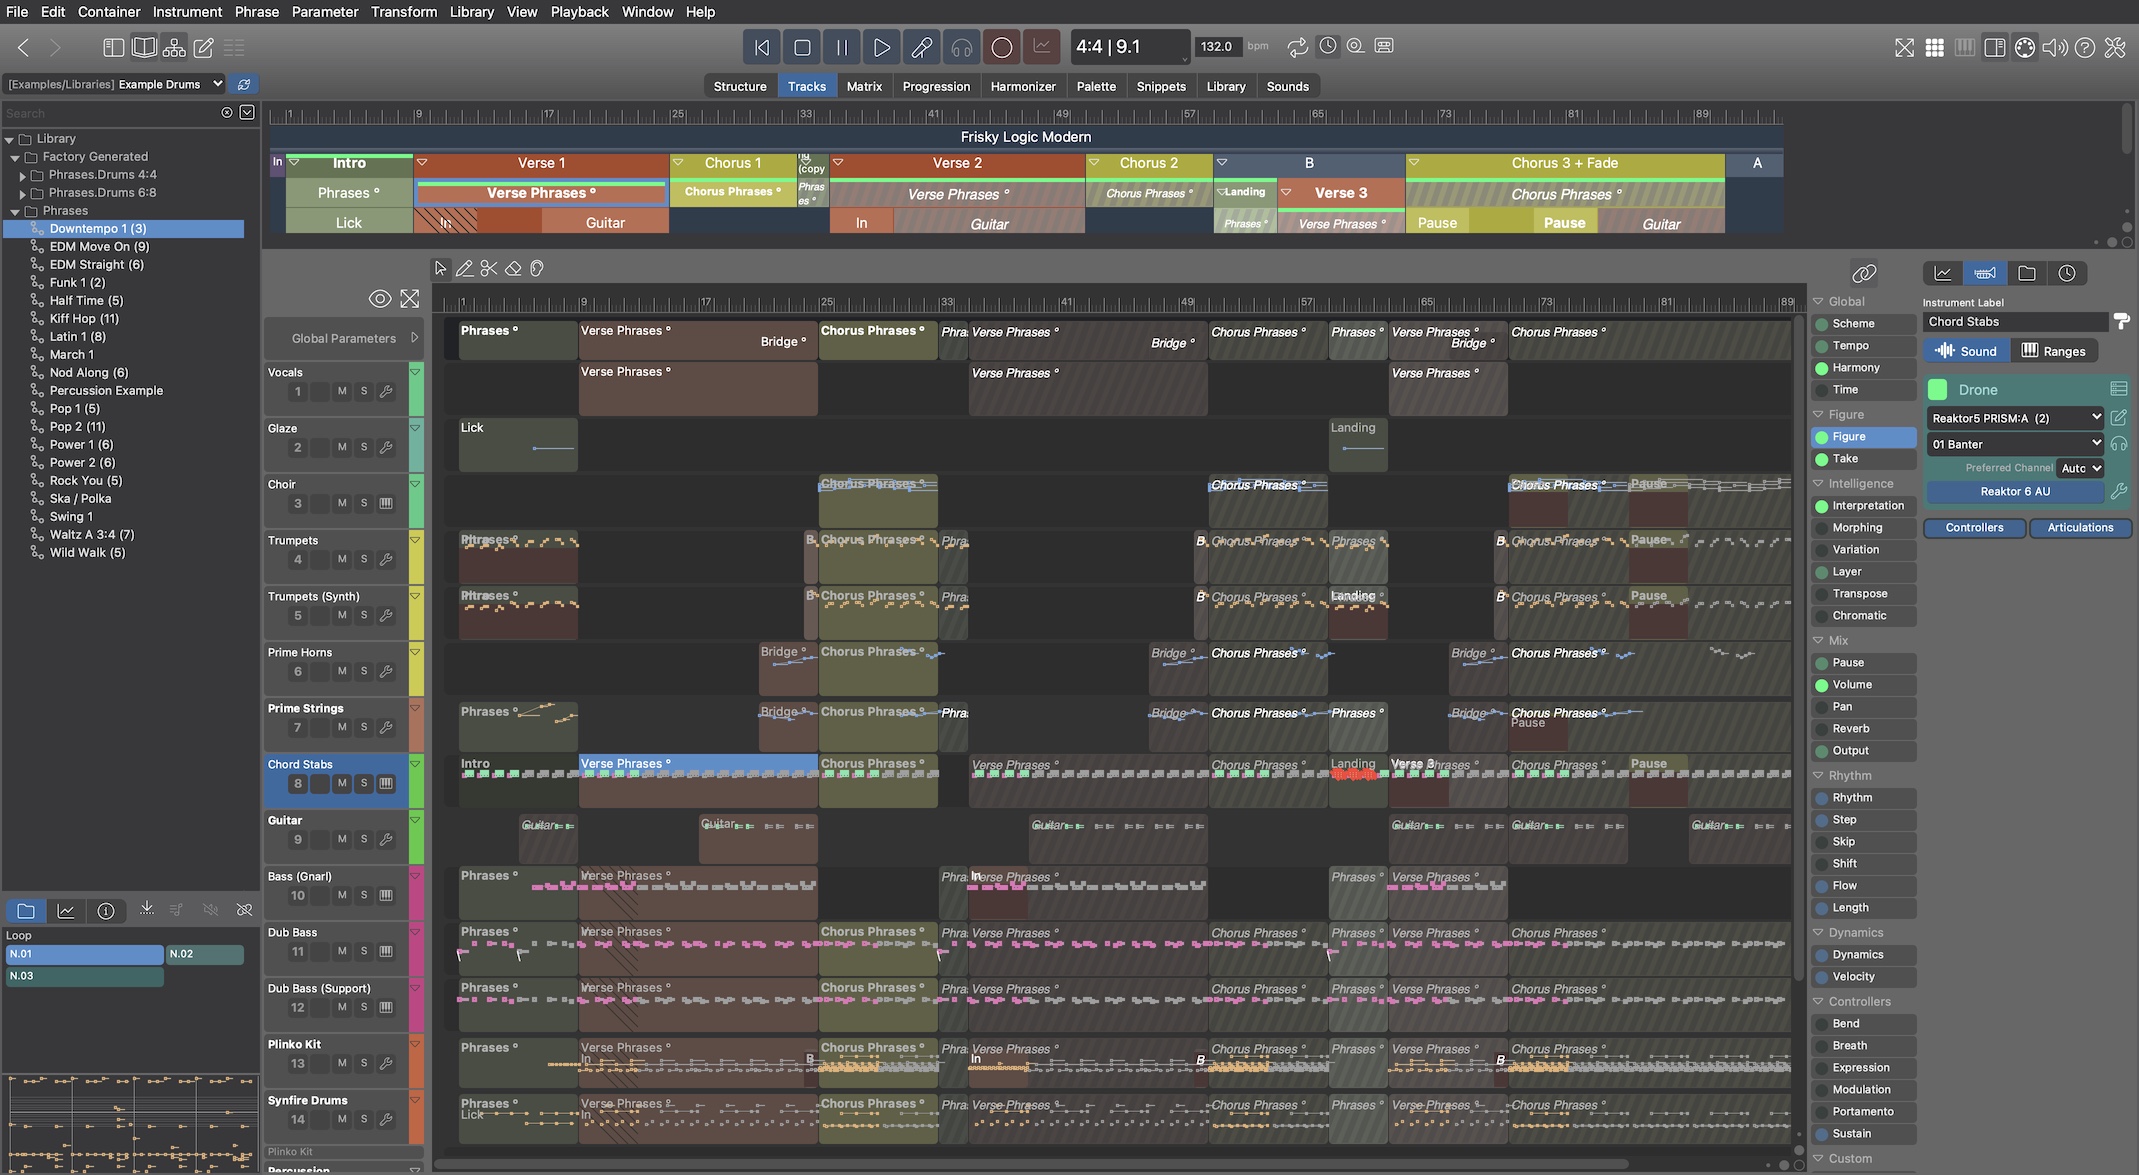The image size is (2139, 1175).
Task: Click the Search field in library panel
Action: [x=110, y=113]
